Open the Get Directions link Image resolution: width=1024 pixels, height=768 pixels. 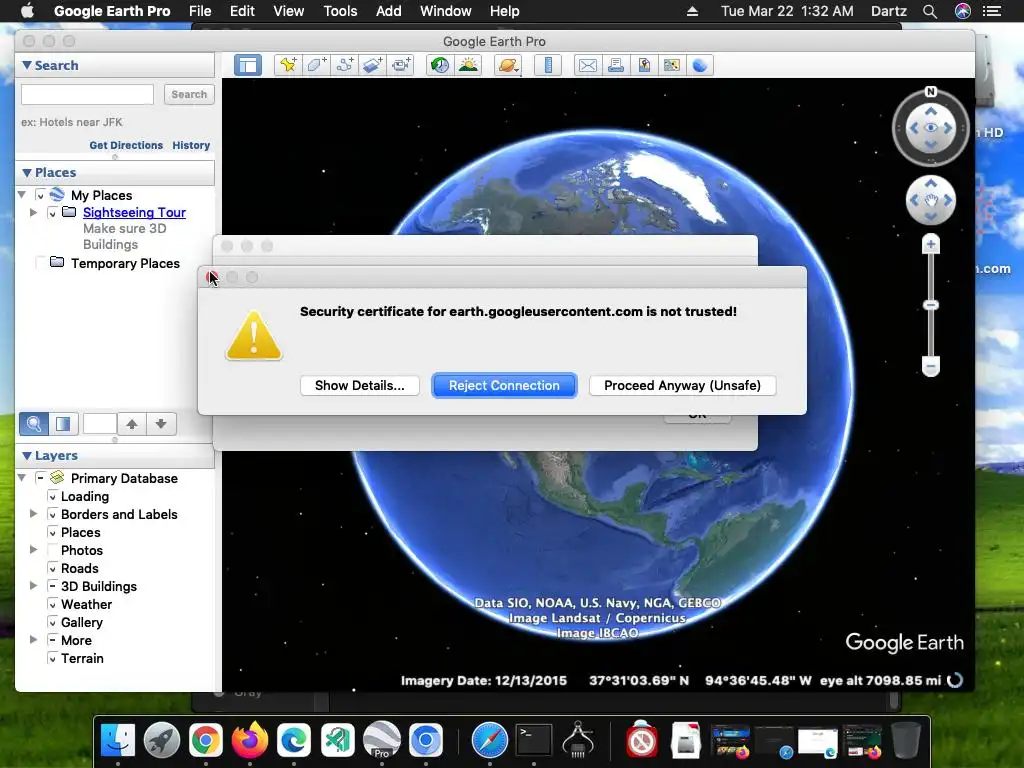126,145
